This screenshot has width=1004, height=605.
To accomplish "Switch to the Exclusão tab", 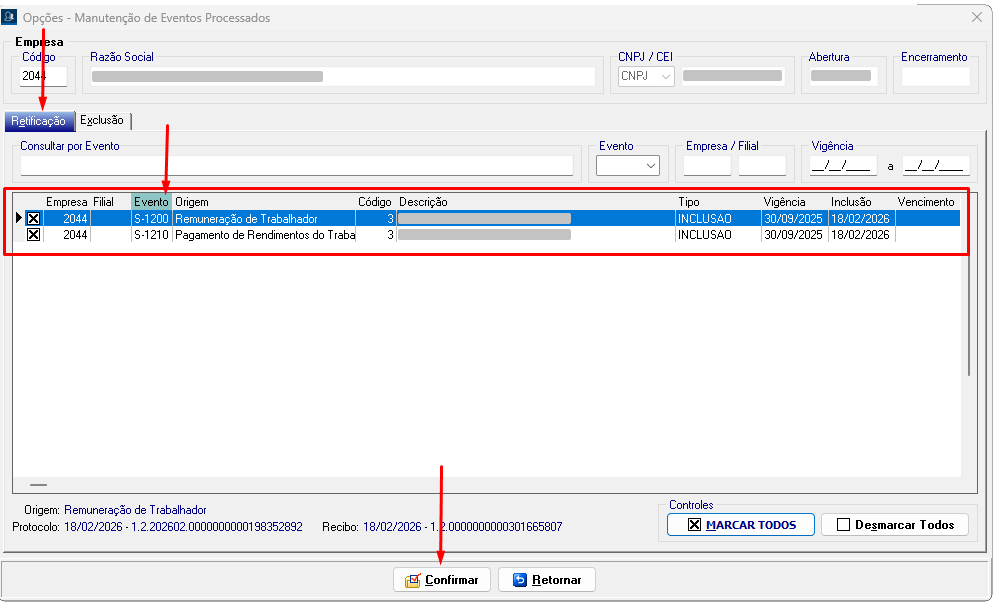I will pyautogui.click(x=103, y=120).
